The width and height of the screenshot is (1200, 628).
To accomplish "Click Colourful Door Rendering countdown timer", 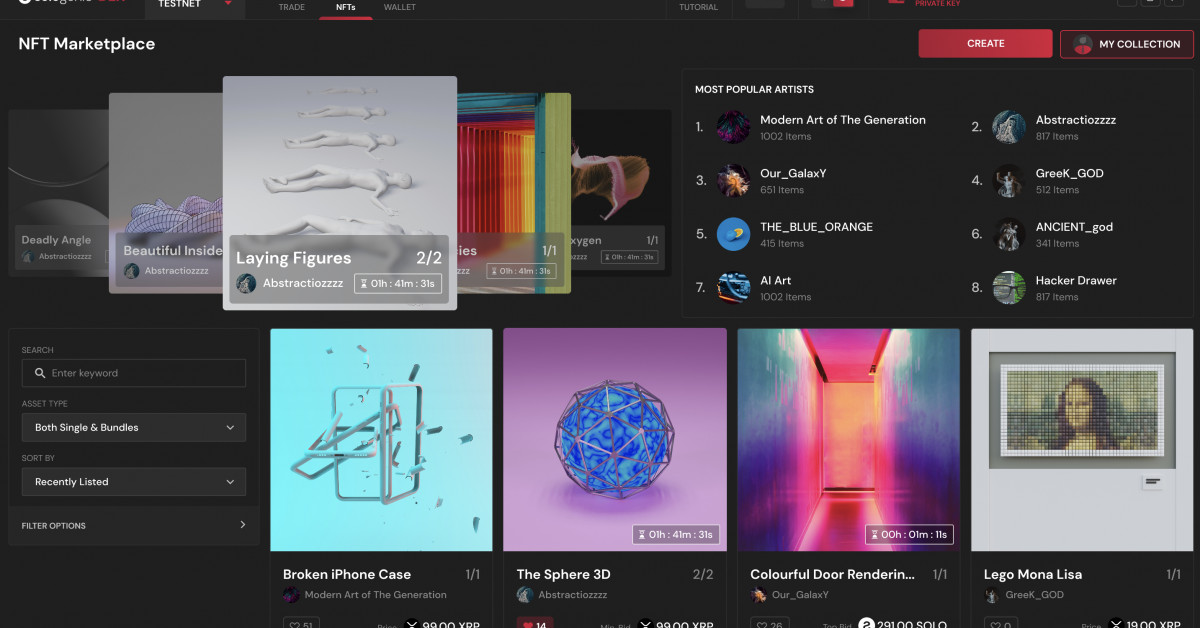I will tap(909, 535).
